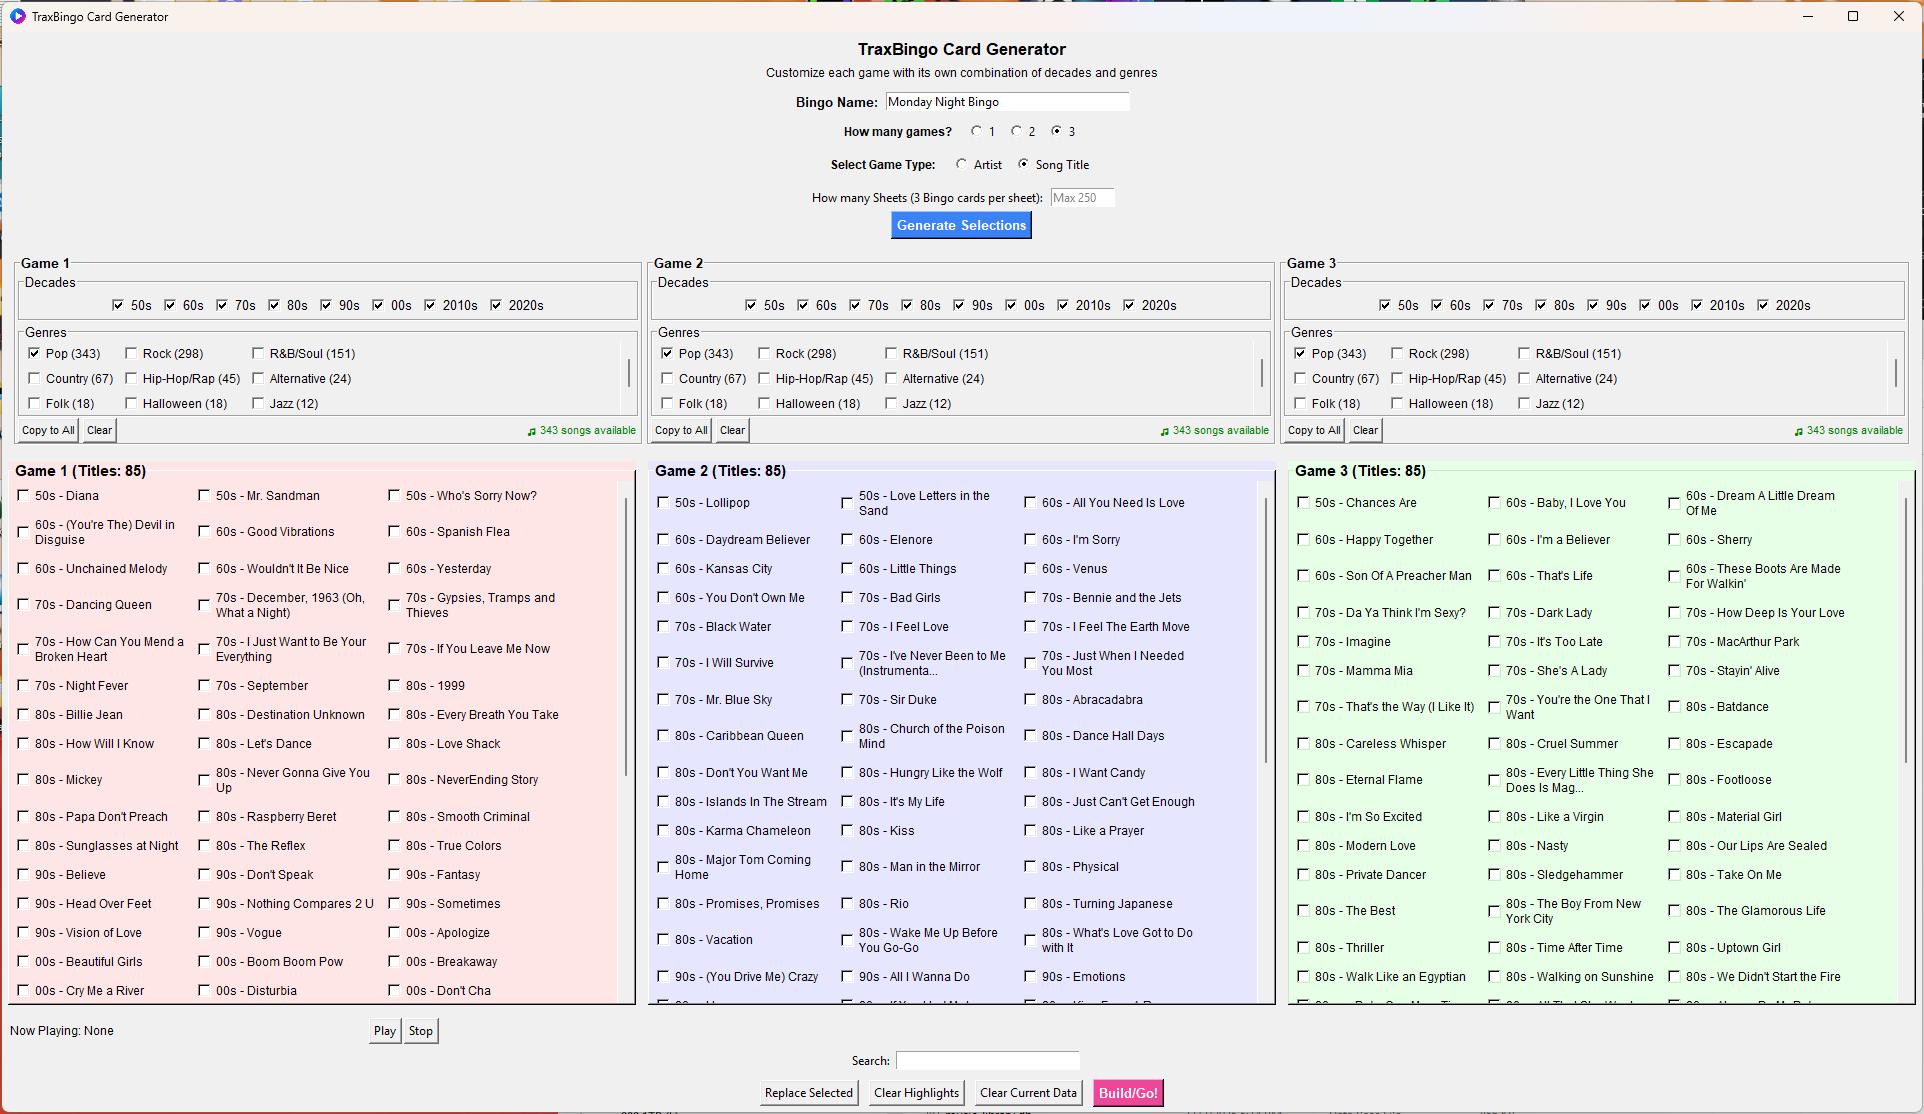The width and height of the screenshot is (1924, 1114).
Task: Click the music note icon in Game 3
Action: tap(1799, 432)
